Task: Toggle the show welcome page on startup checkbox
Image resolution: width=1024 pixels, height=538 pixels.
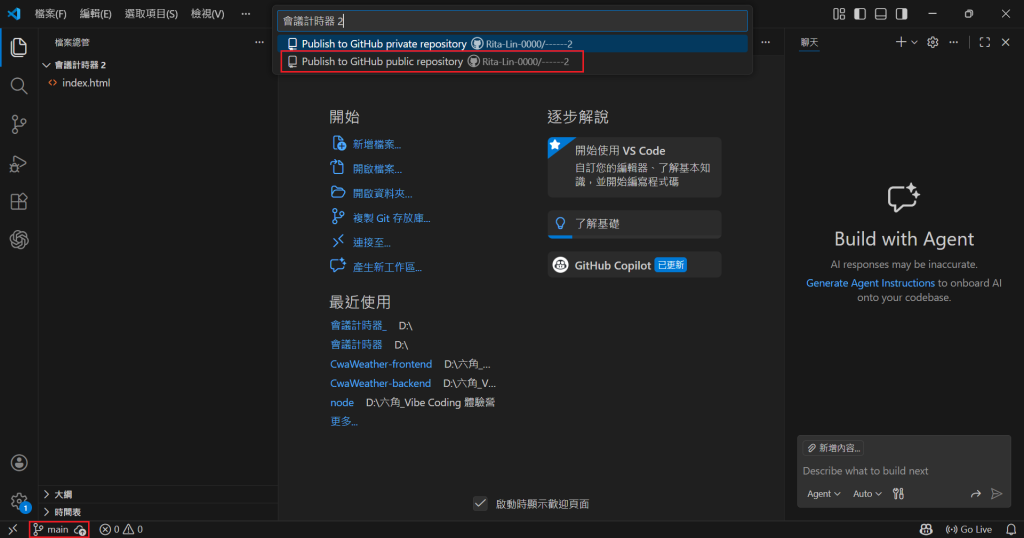Action: point(480,503)
